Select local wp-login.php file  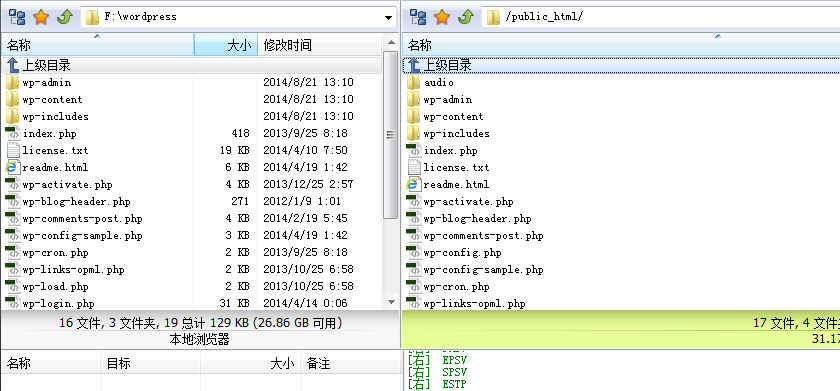pyautogui.click(x=58, y=304)
